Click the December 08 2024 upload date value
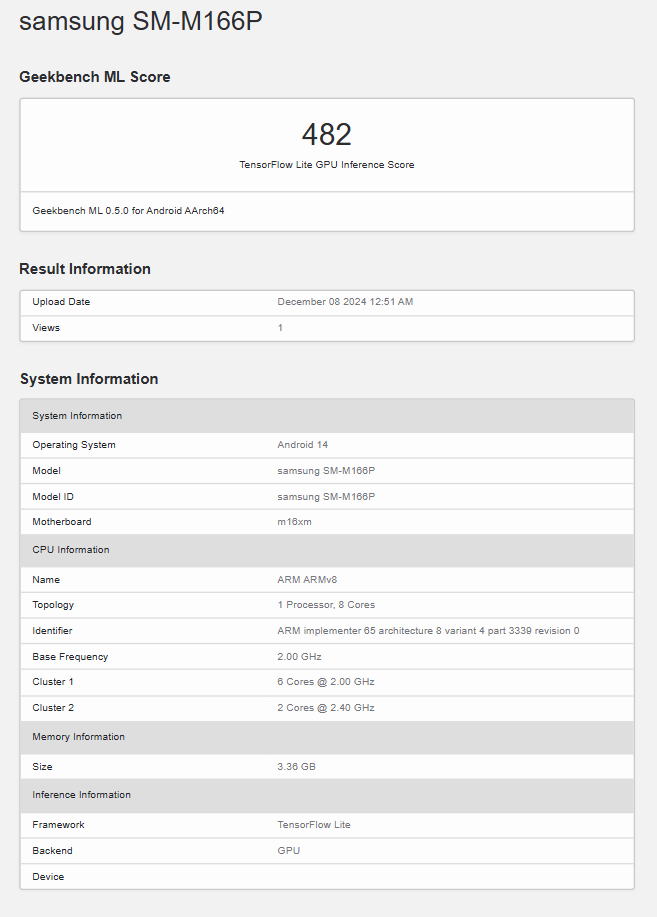This screenshot has height=917, width=657. pos(345,302)
